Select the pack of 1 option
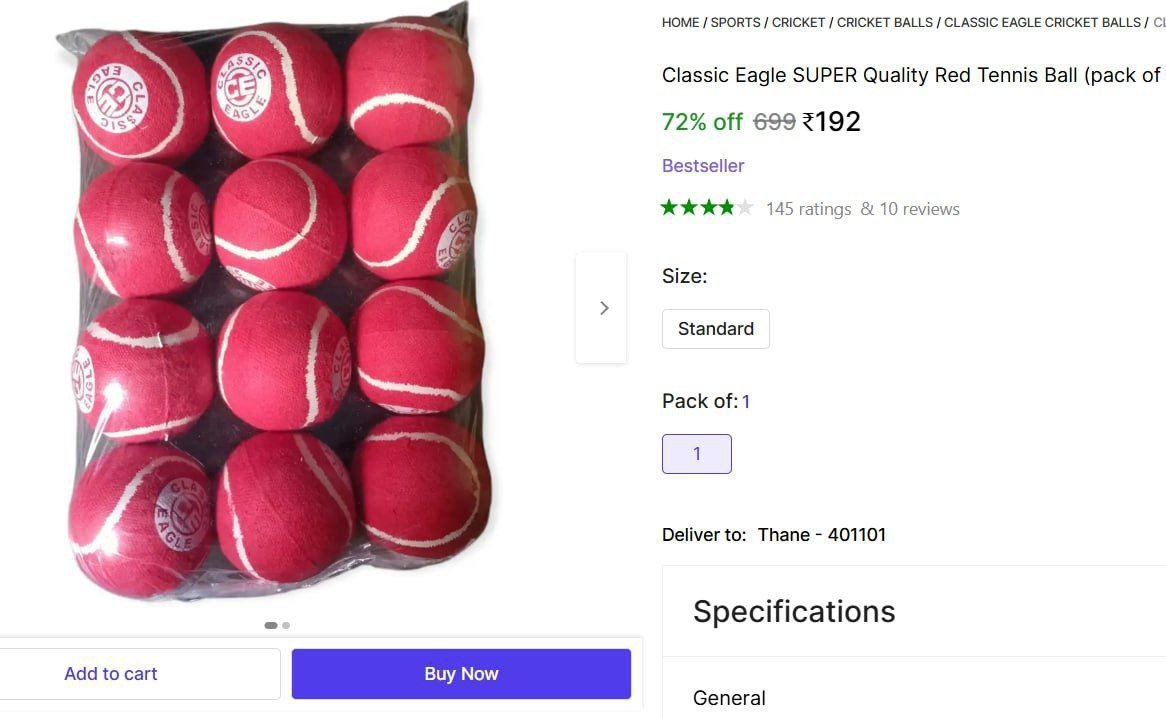 click(x=697, y=454)
